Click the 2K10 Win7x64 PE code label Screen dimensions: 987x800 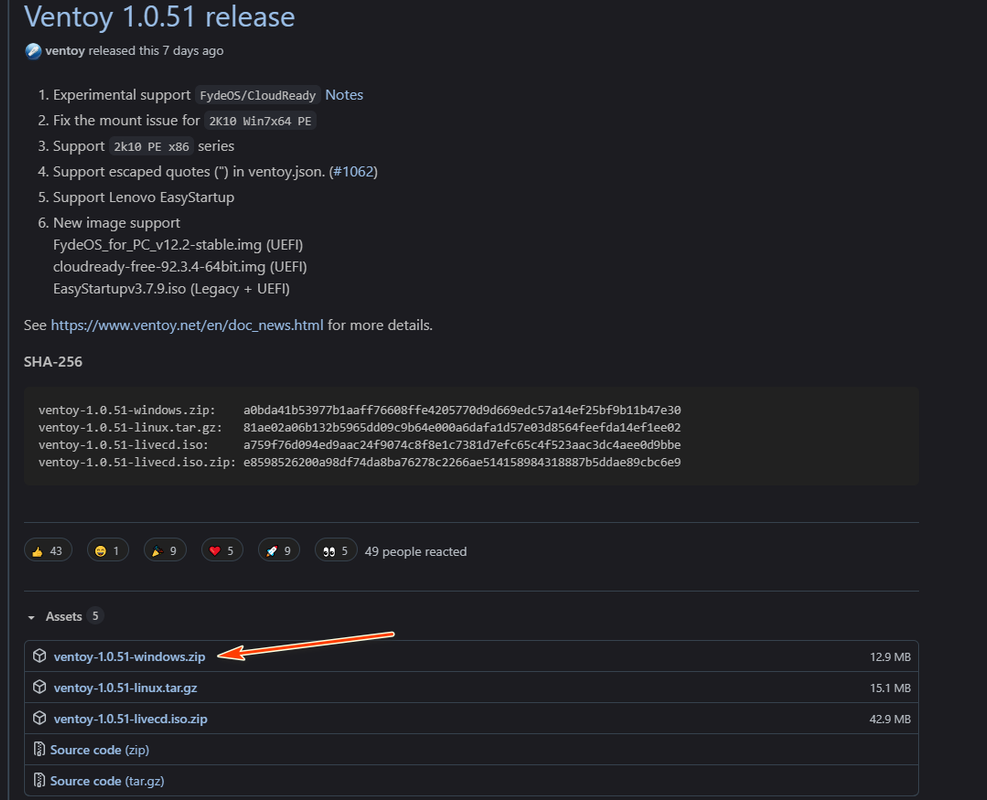(x=260, y=121)
